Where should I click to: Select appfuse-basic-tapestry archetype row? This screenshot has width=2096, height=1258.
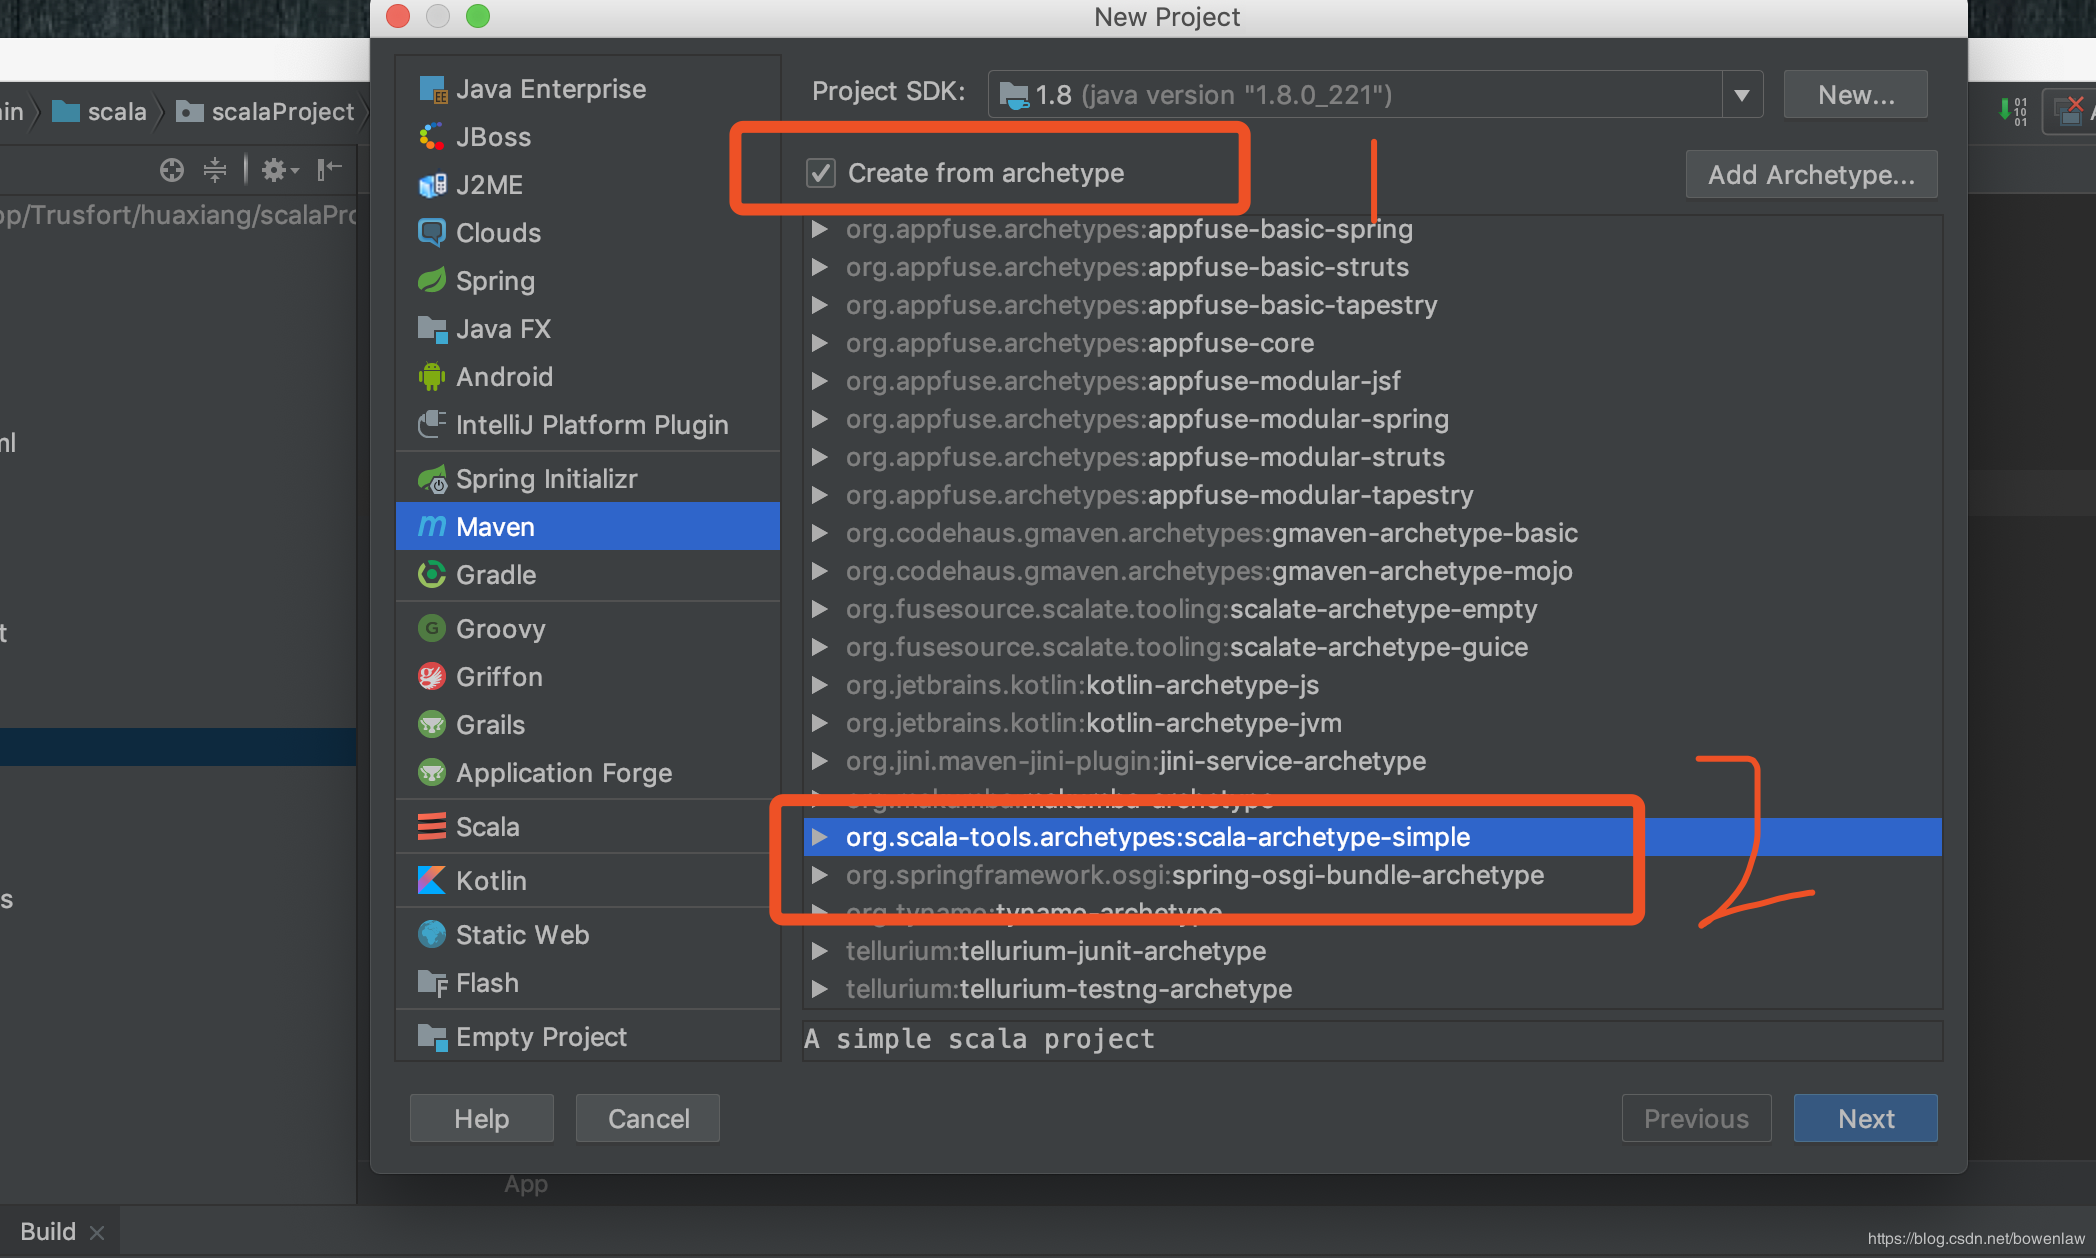click(1372, 305)
